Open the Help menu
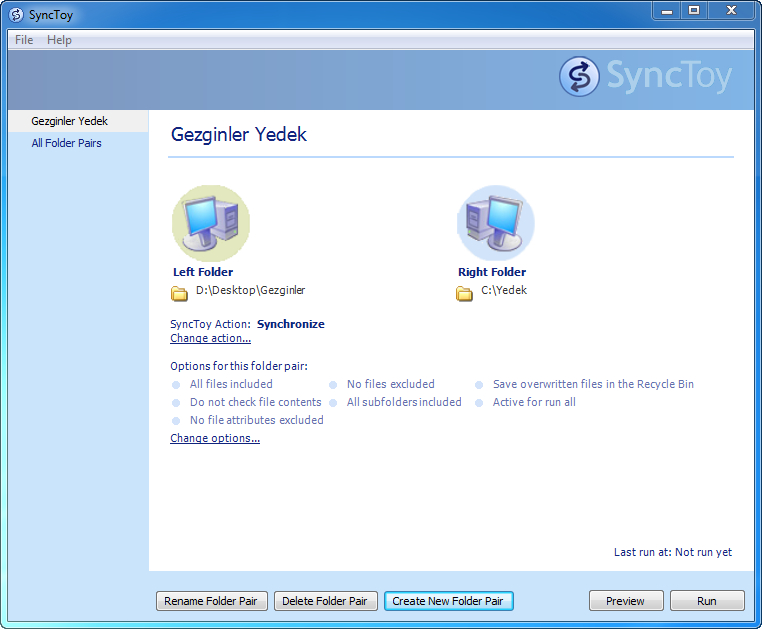Screen dimensions: 762x629 click(x=59, y=40)
